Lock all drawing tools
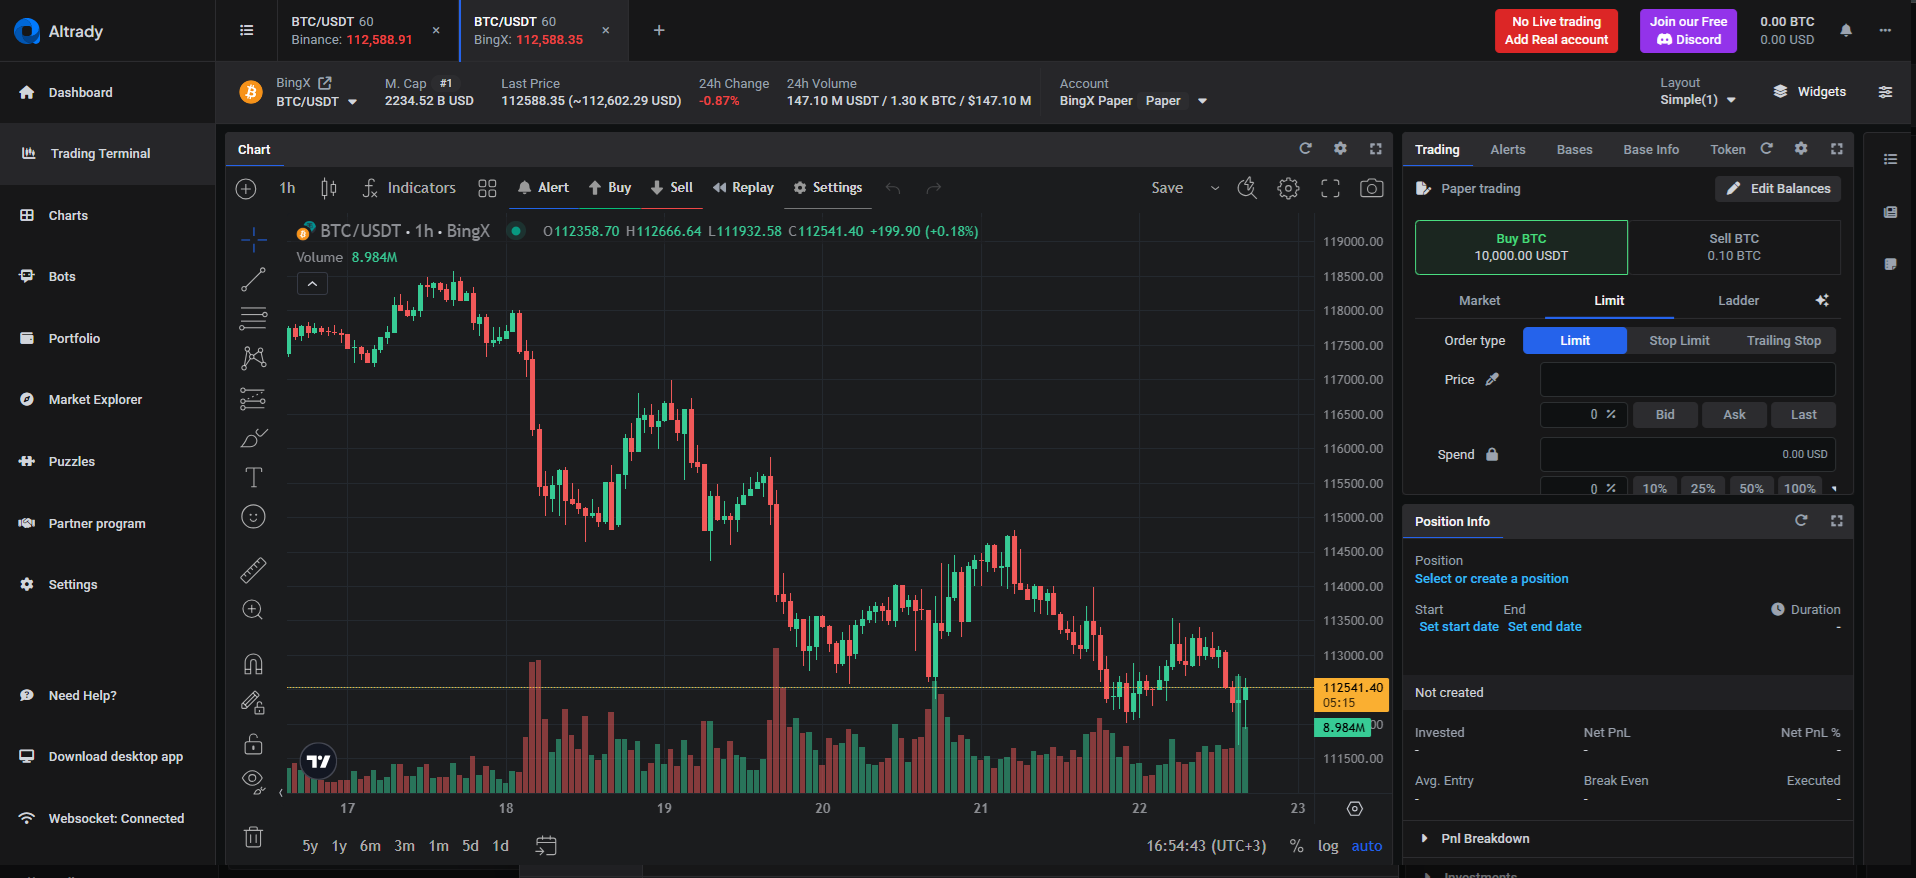 coord(253,743)
